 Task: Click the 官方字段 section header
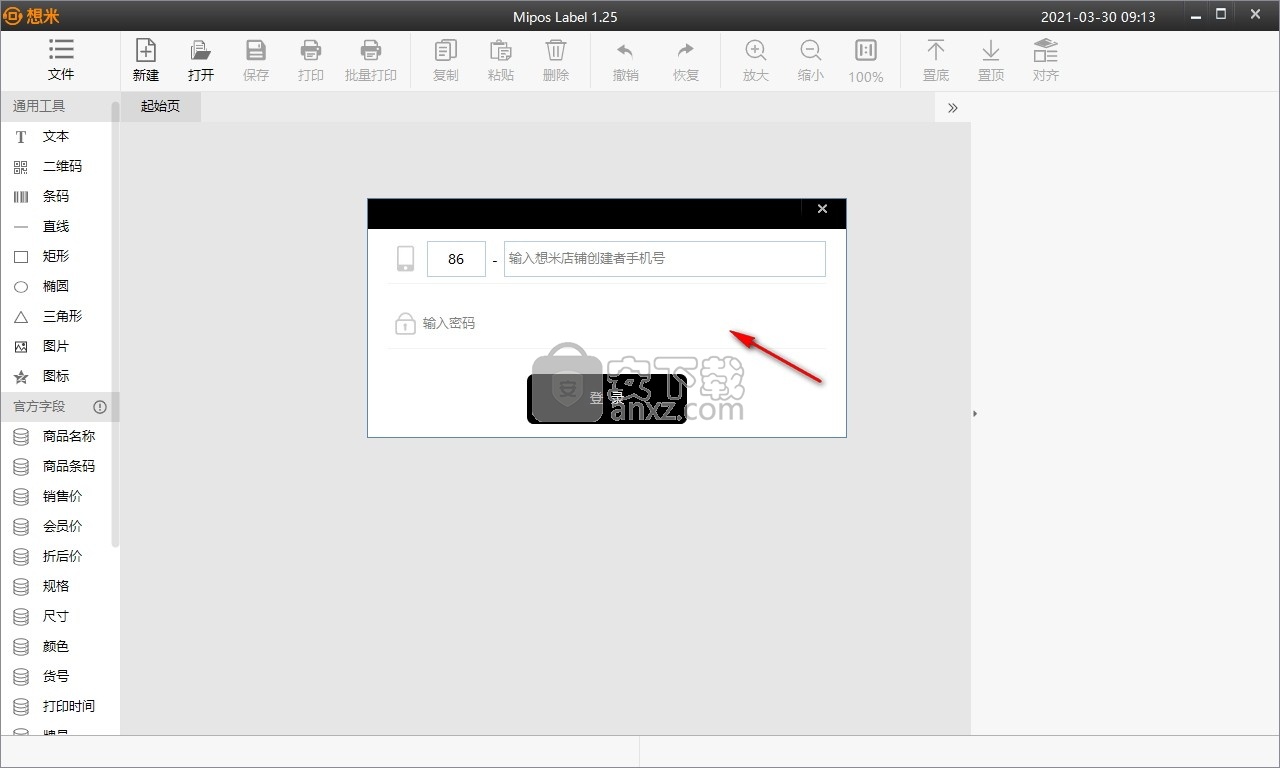[x=56, y=407]
